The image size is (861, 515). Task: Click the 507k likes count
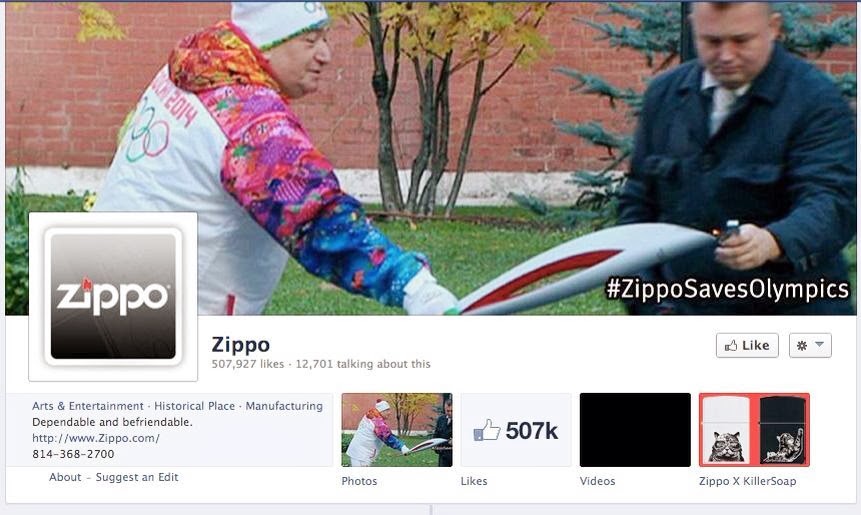point(532,431)
